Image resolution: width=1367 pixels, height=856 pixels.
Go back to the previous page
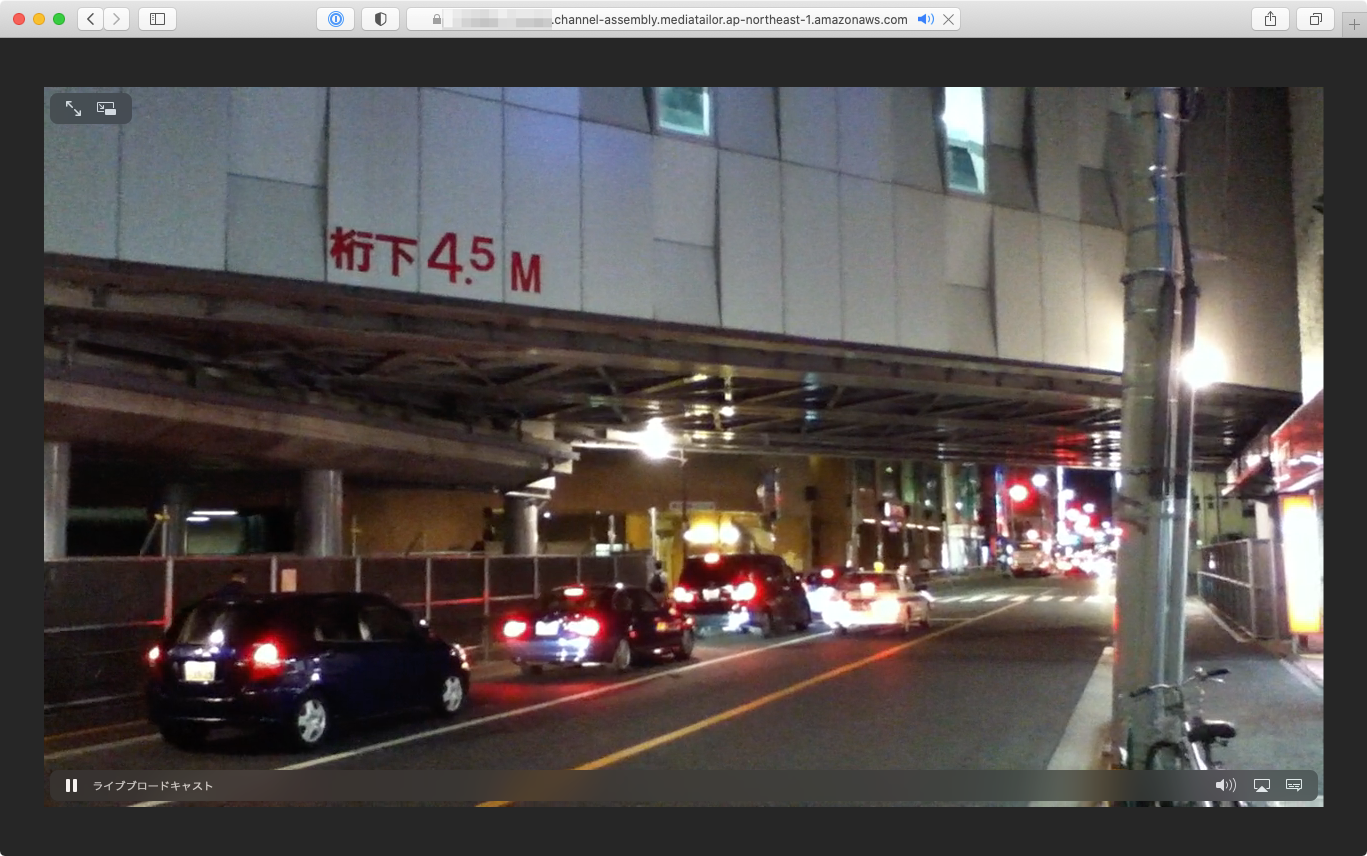pyautogui.click(x=90, y=19)
